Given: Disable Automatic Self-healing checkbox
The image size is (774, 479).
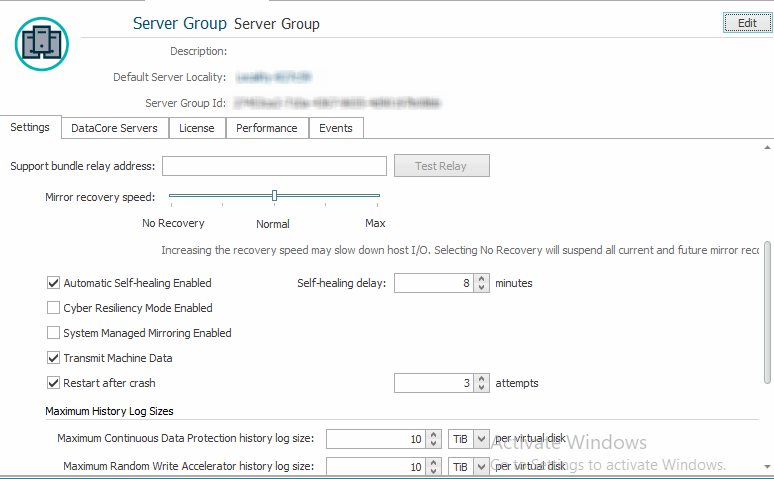Looking at the screenshot, I should pos(54,283).
